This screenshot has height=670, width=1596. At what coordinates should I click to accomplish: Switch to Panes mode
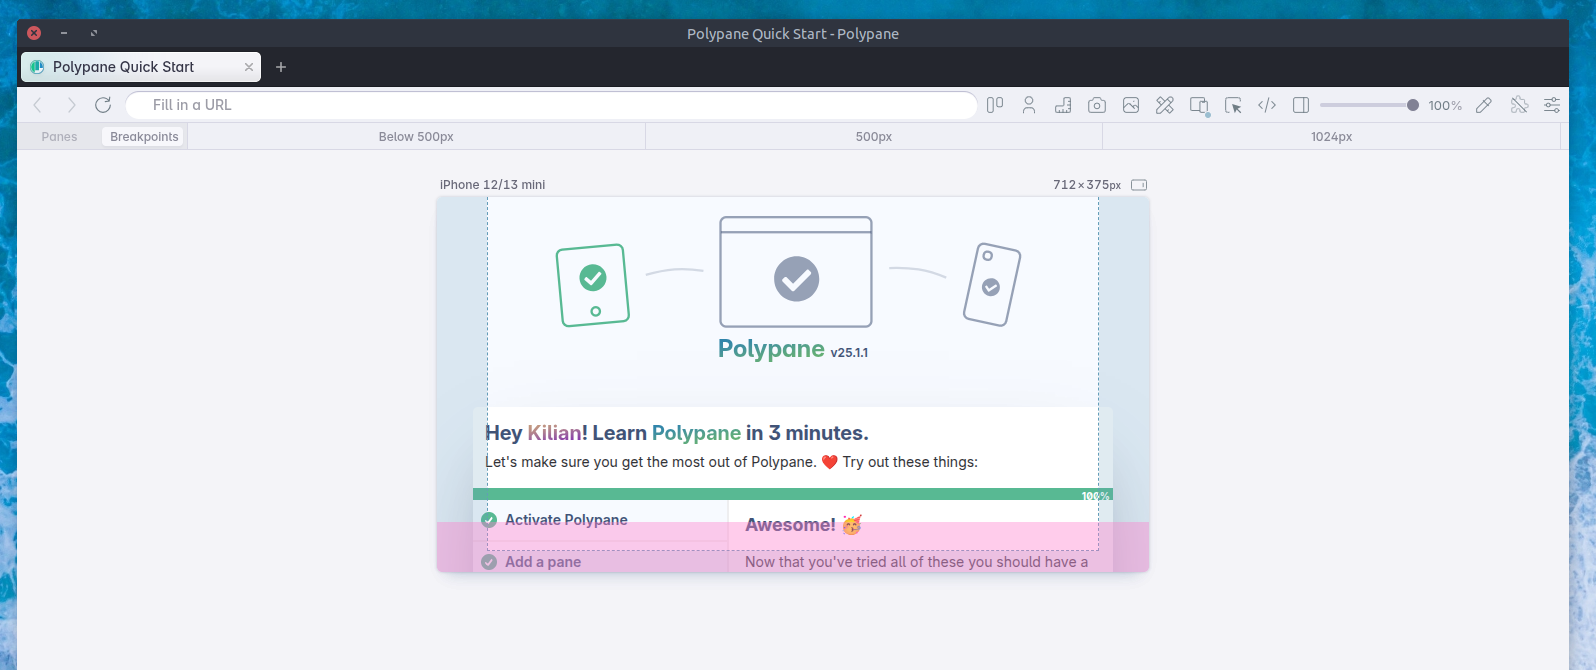click(x=60, y=137)
